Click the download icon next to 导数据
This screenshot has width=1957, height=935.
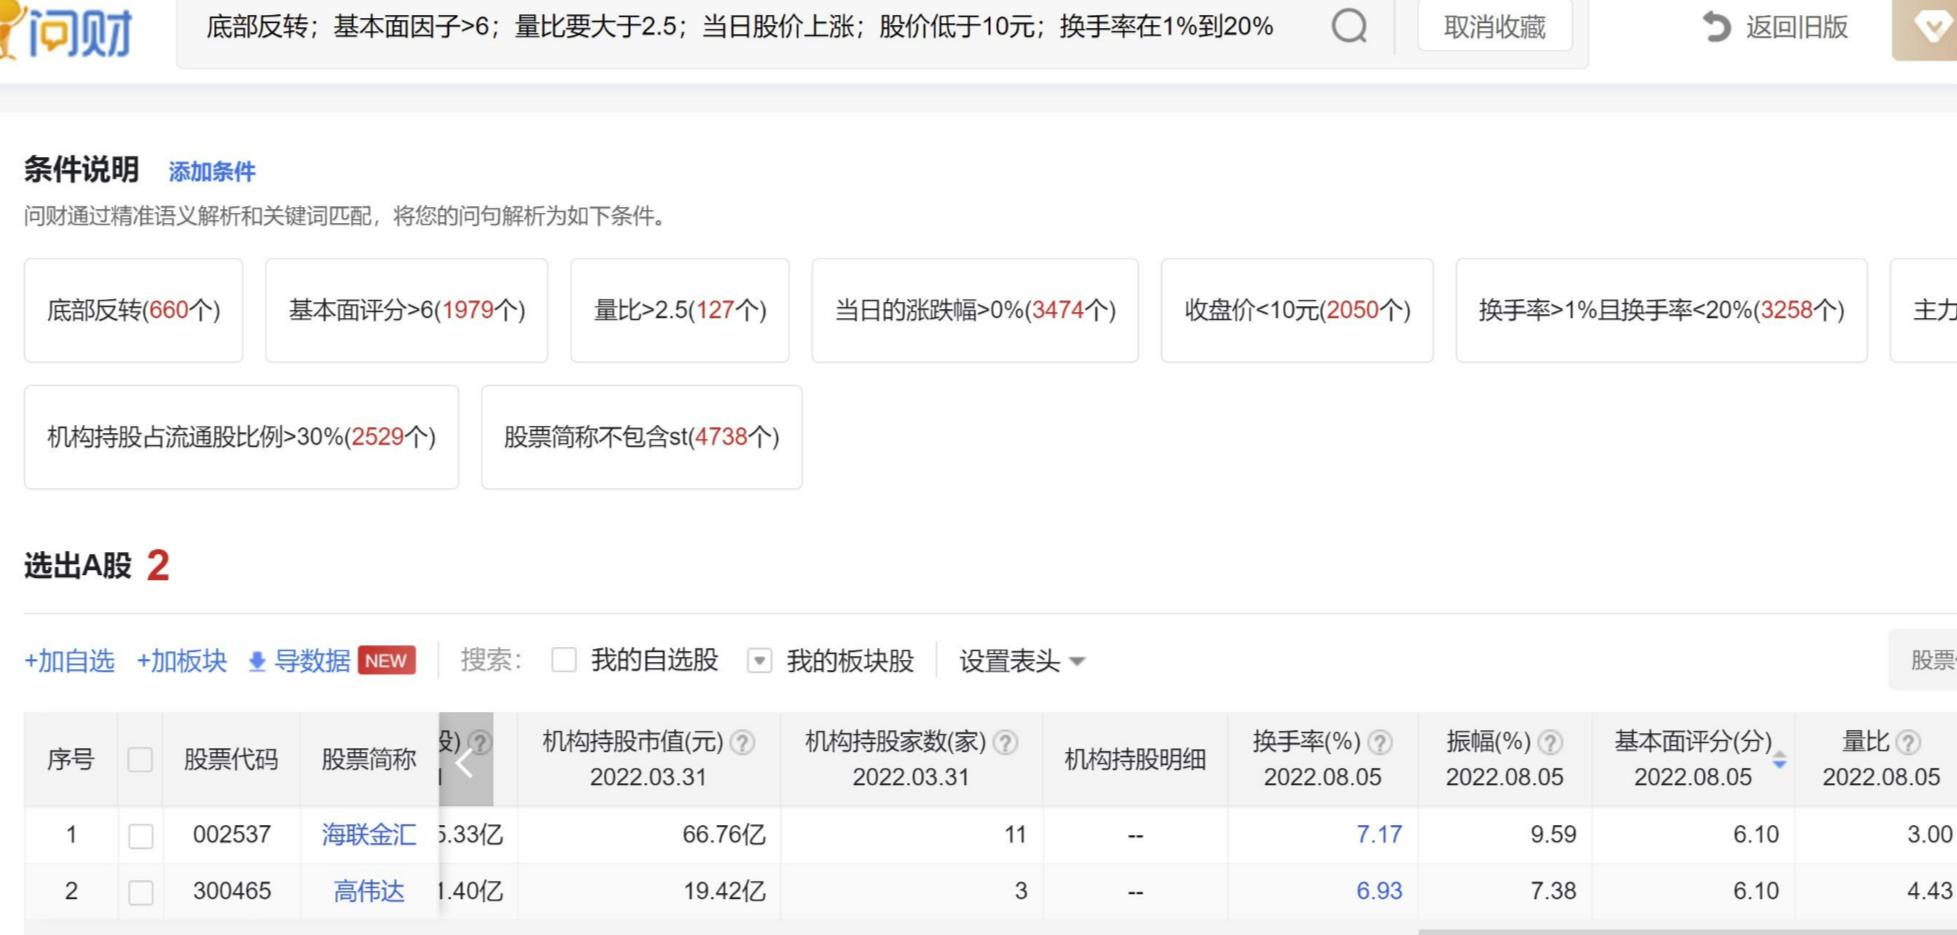pyautogui.click(x=256, y=661)
